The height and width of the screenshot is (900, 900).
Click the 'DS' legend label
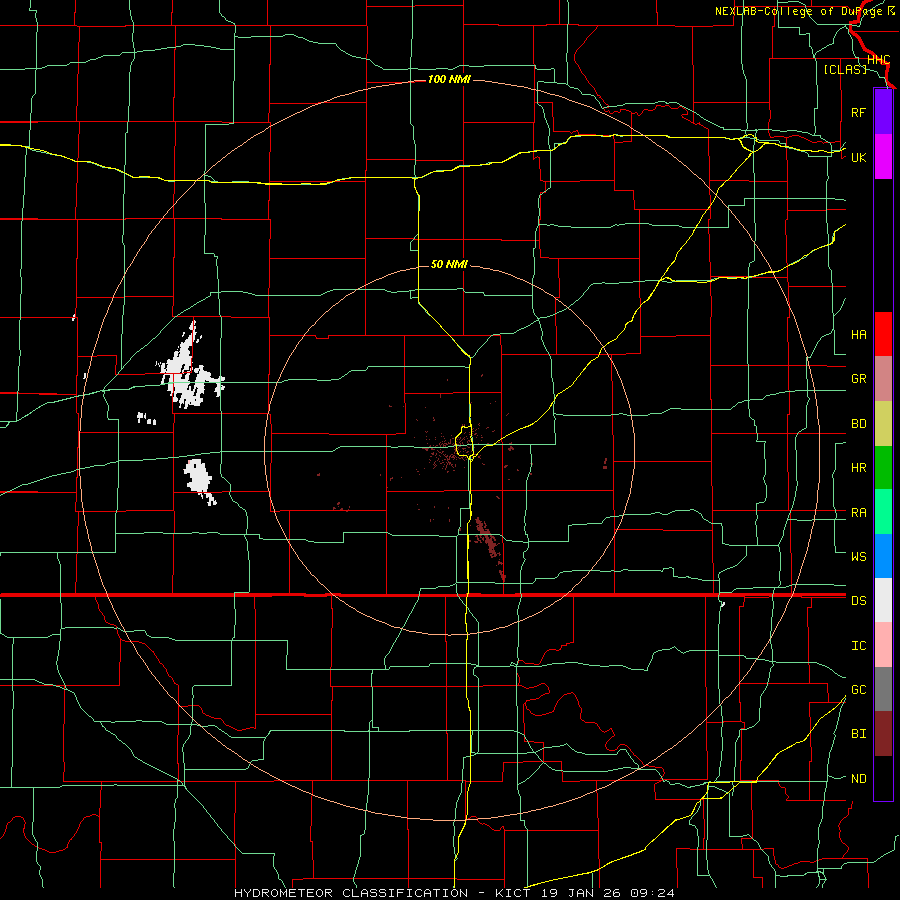coord(858,601)
